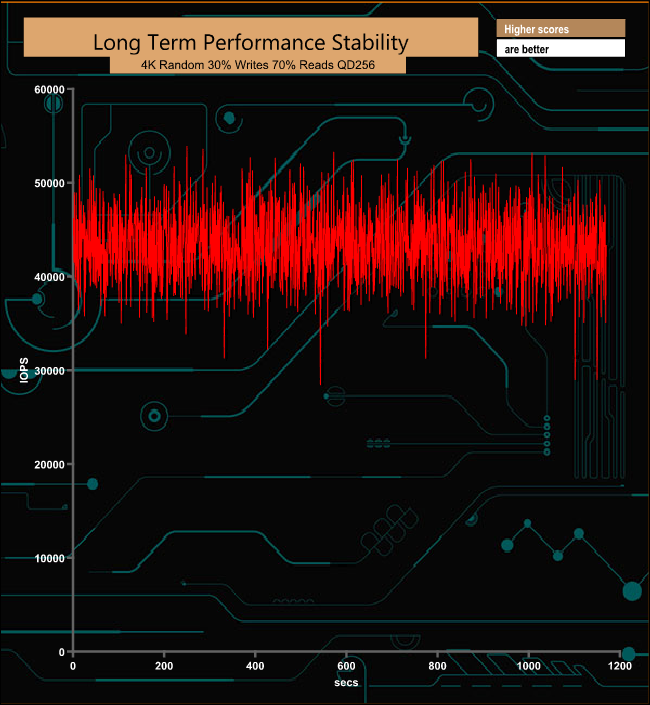Click the 20000 y-axis label
Screen dimensions: 650x705
coord(49,465)
